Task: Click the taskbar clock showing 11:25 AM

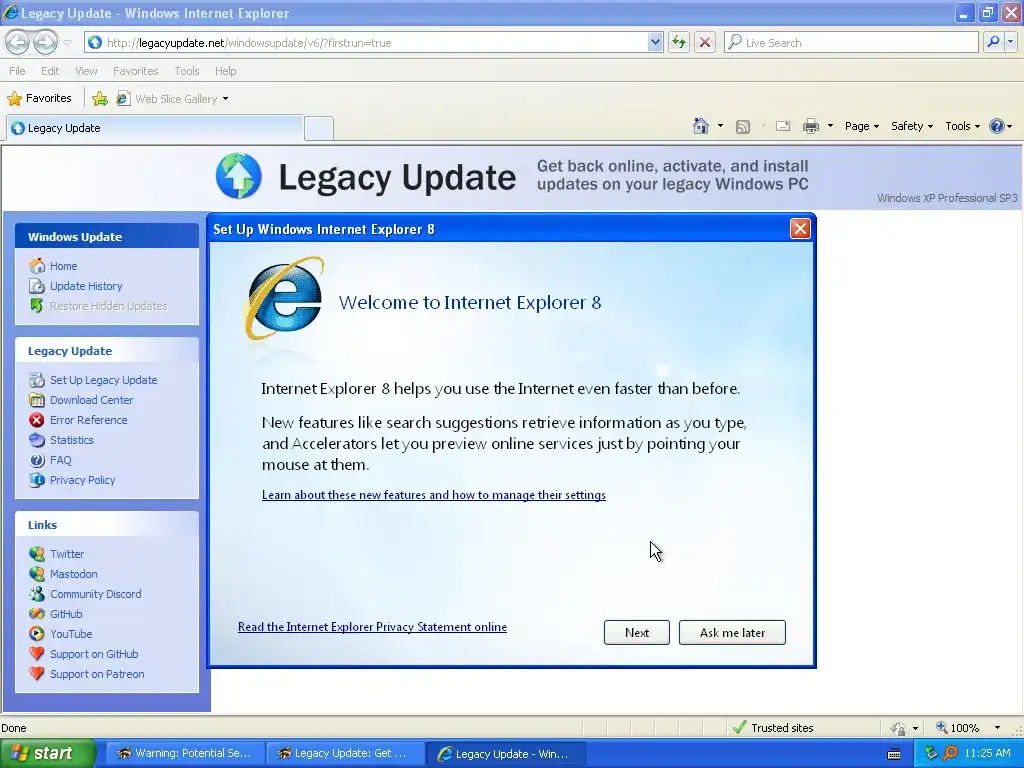Action: pos(987,754)
